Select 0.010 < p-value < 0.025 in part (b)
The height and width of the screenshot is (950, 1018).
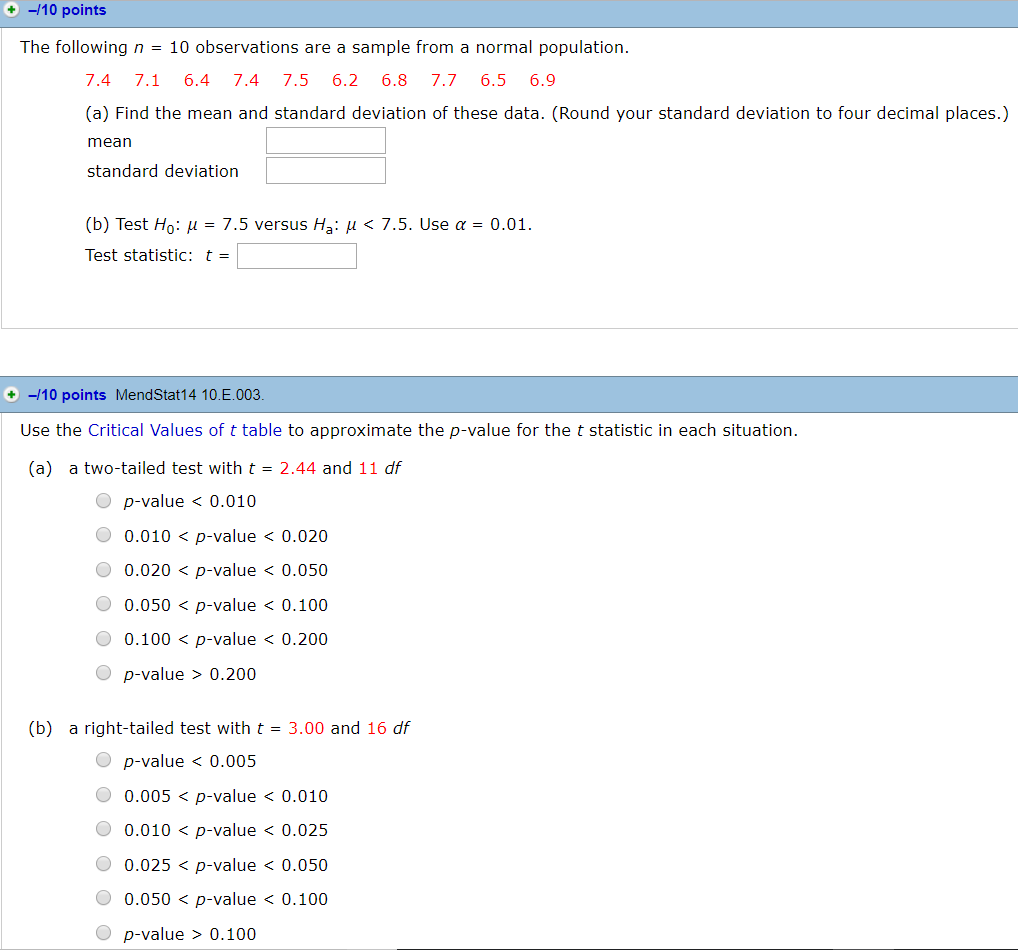click(x=103, y=828)
